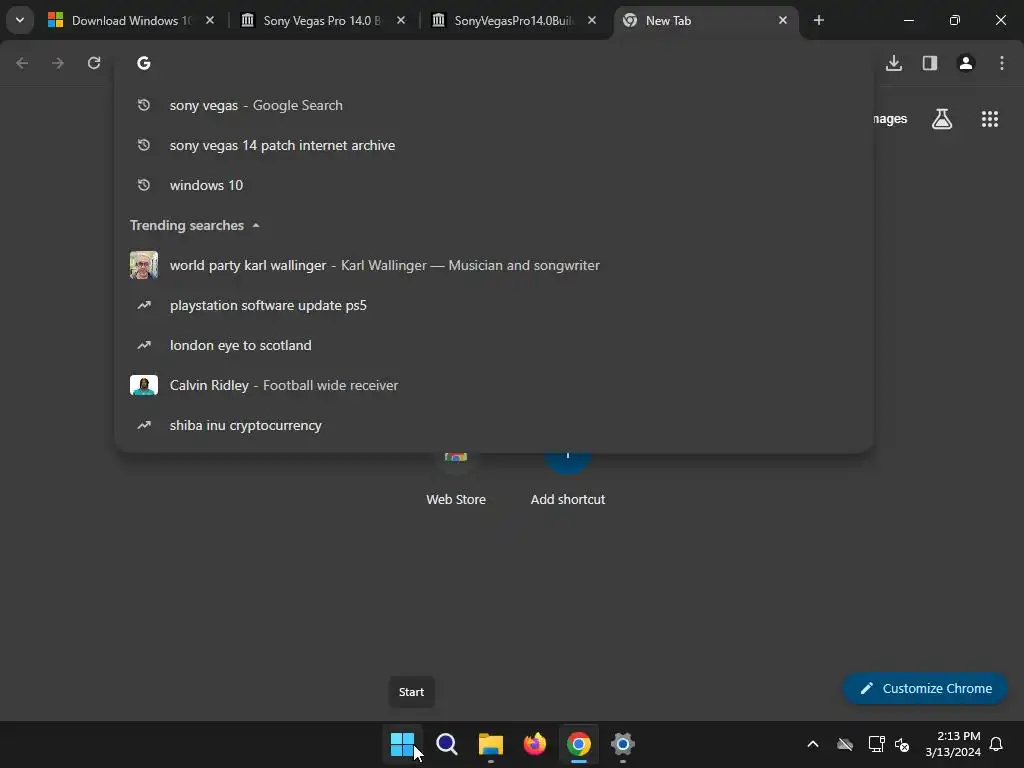Open the tab search dropdown arrow
Viewport: 1024px width, 768px height.
[x=20, y=20]
